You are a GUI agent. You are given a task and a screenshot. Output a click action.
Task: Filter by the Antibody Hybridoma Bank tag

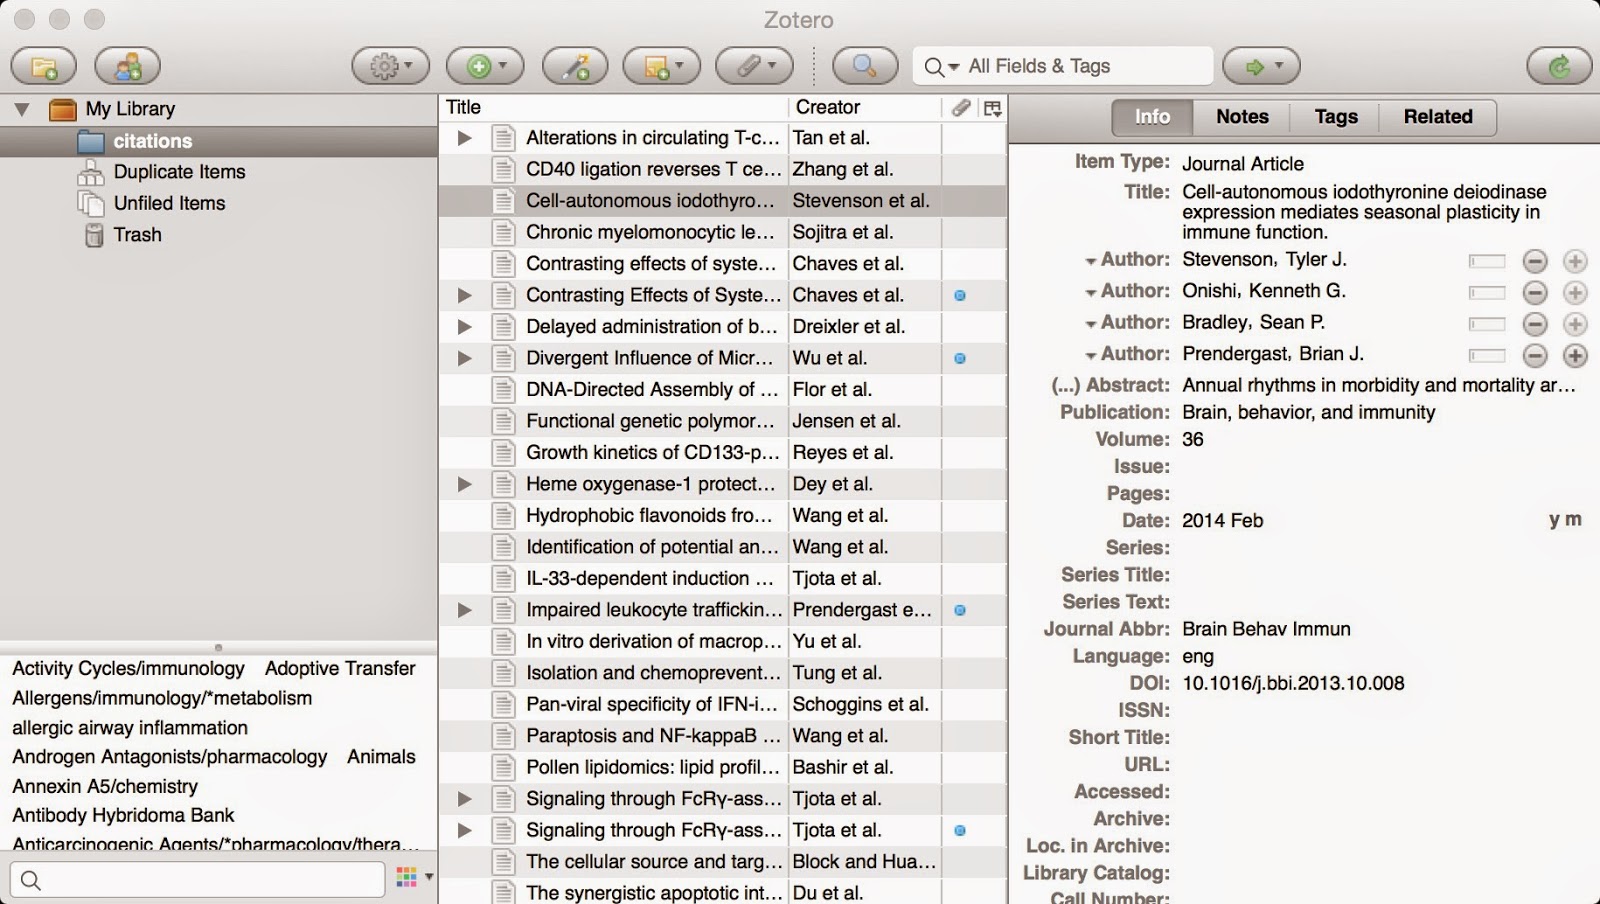tap(123, 815)
